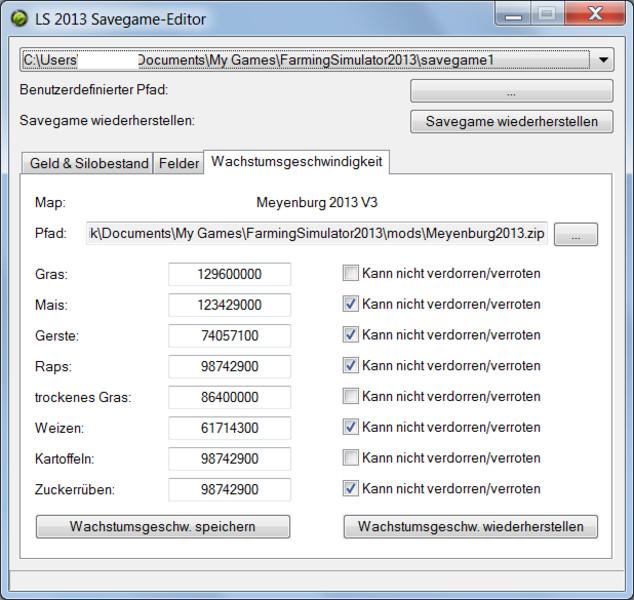The height and width of the screenshot is (600, 634).
Task: Click the Savegame wiederherstellen button
Action: pos(511,121)
